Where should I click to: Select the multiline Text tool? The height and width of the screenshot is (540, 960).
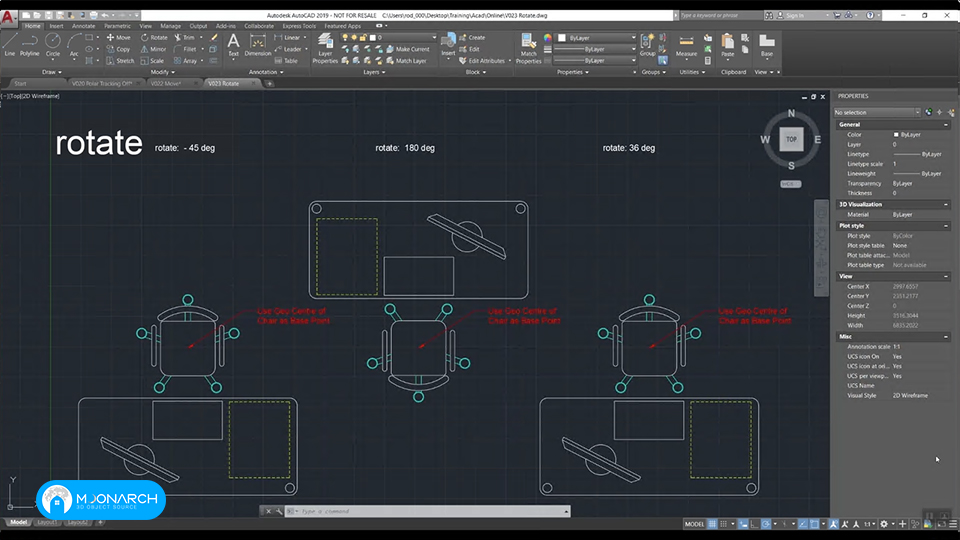pyautogui.click(x=233, y=45)
